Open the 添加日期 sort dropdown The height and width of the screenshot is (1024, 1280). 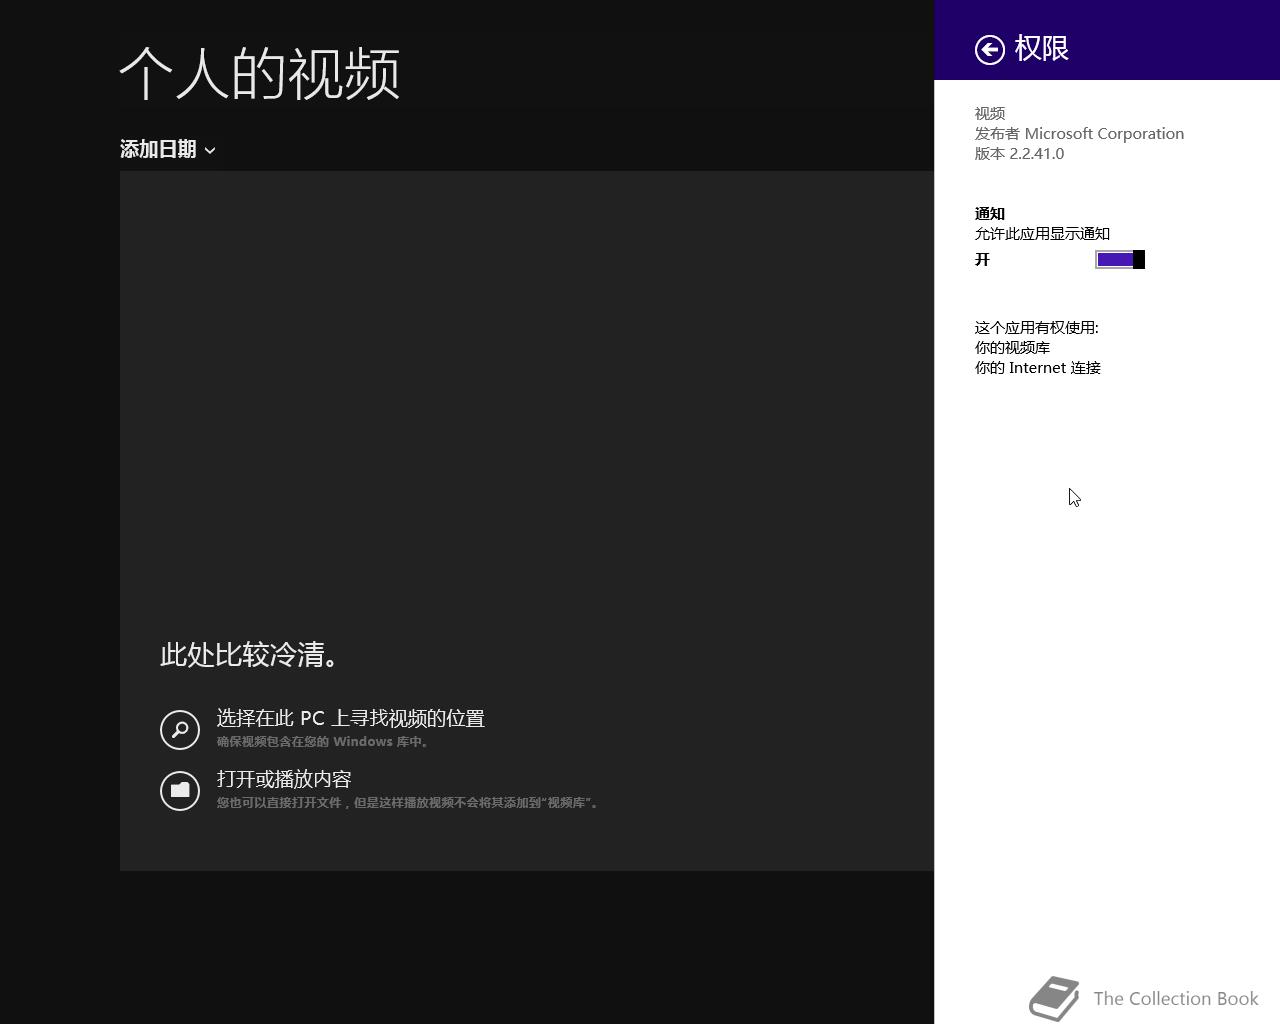pyautogui.click(x=168, y=150)
